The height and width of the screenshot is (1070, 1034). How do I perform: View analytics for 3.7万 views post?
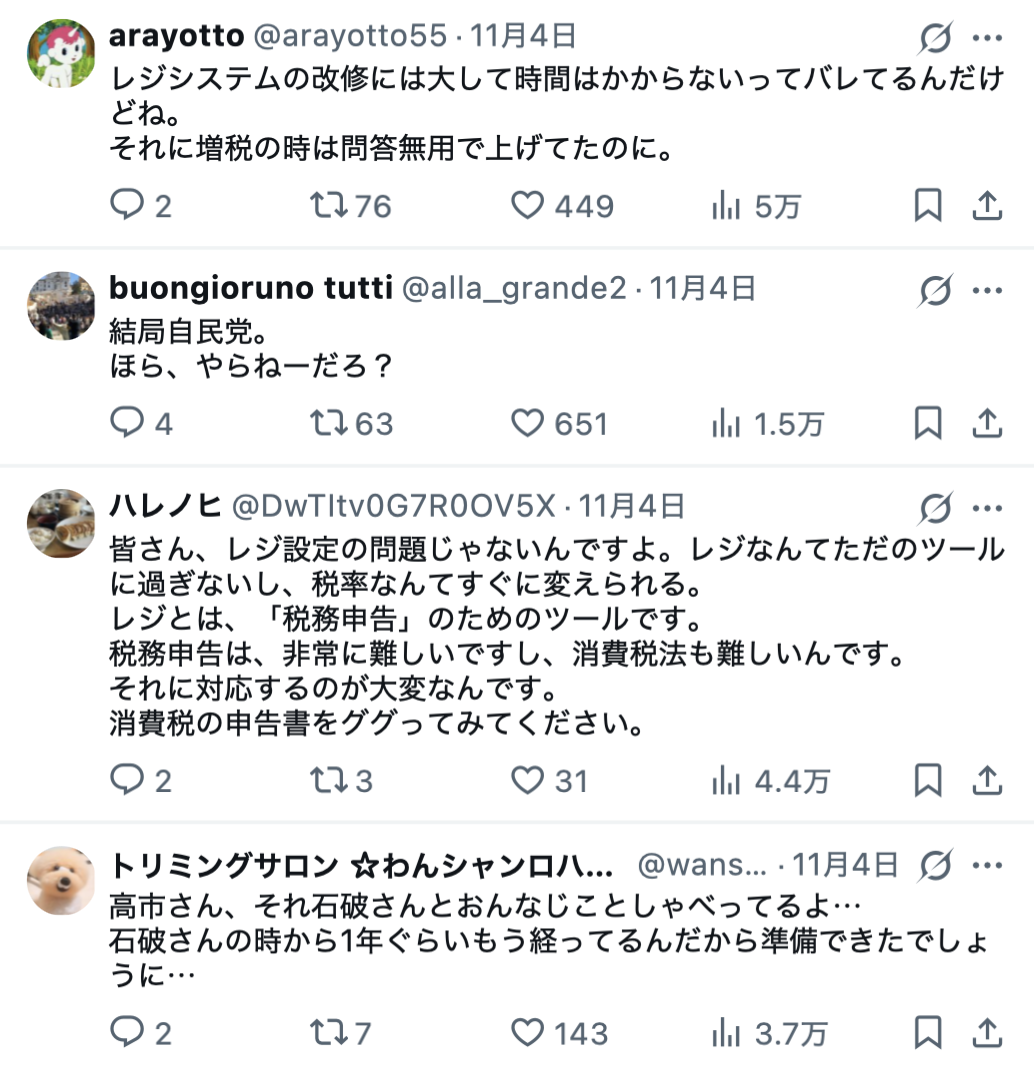[769, 1032]
